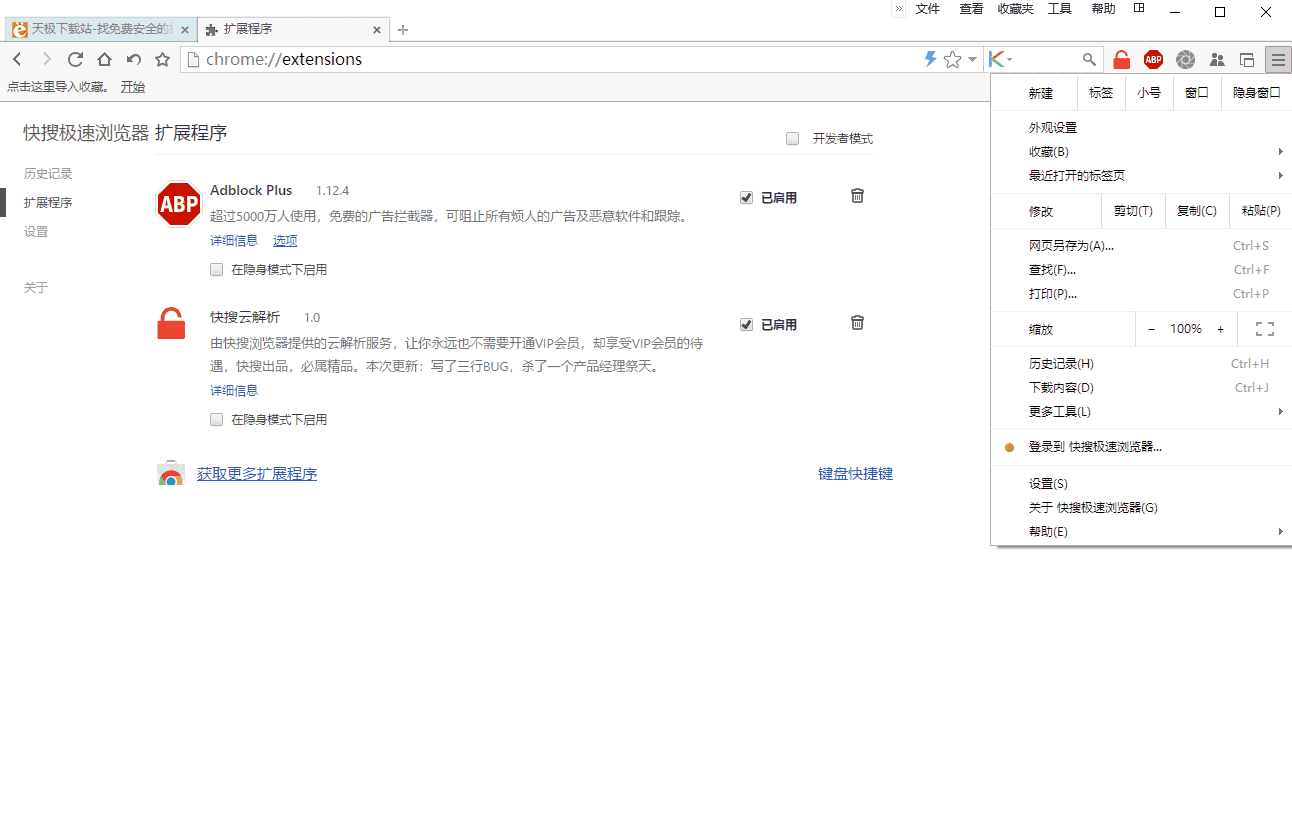Delete Adblock Plus using its trash icon
Screen dimensions: 1292x827
point(857,195)
